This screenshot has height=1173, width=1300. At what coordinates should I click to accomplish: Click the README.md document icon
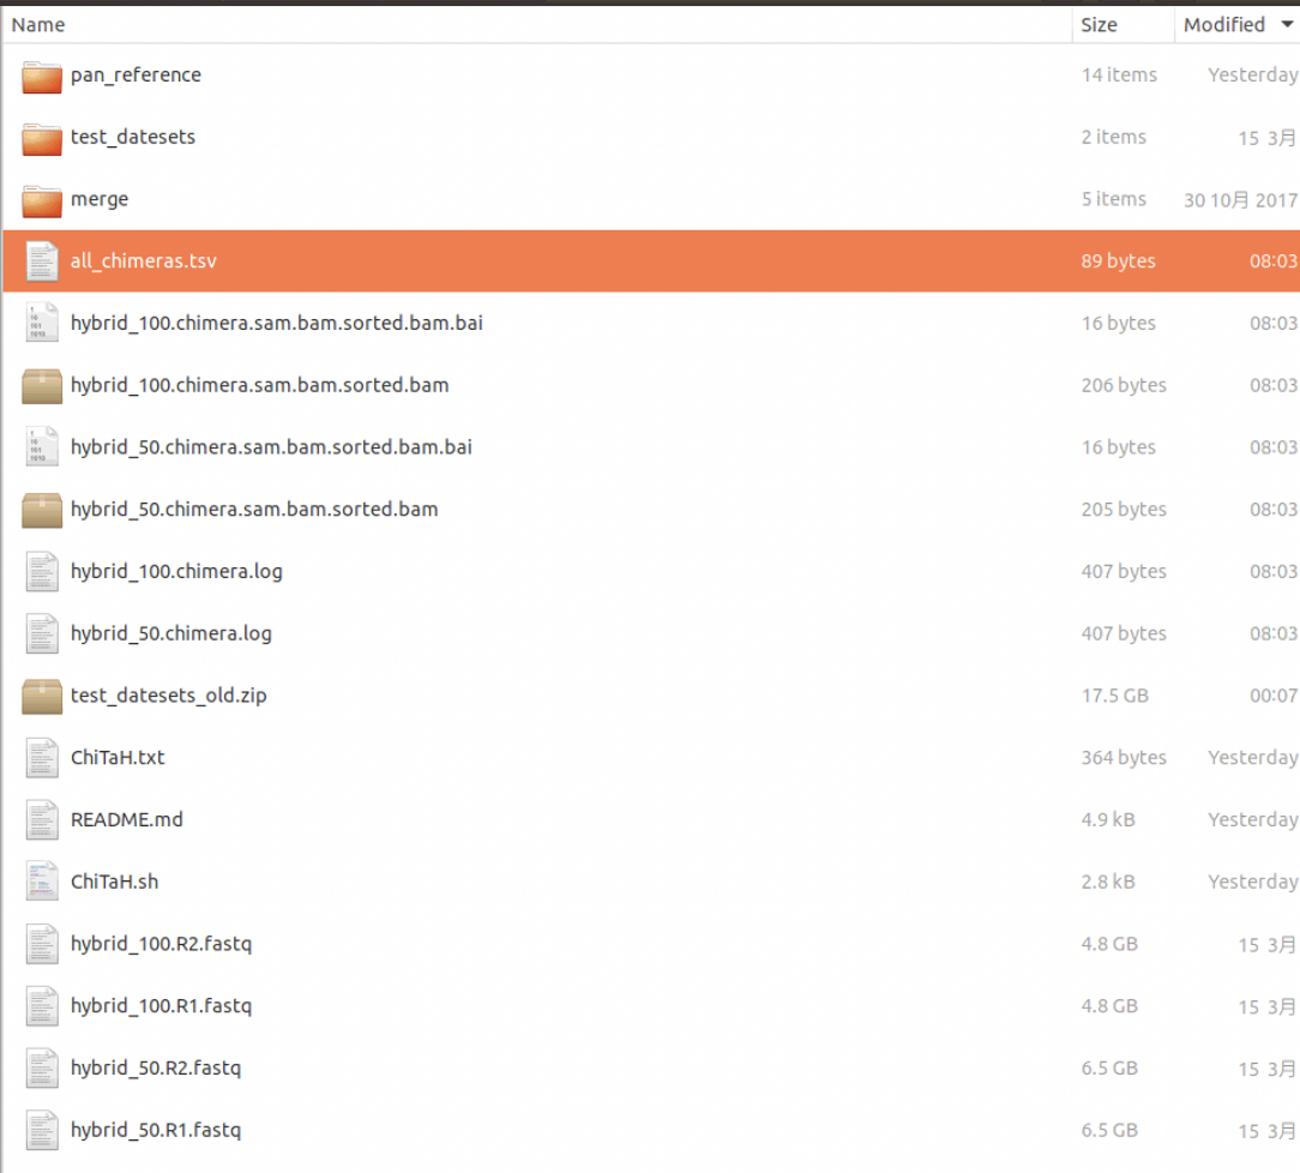42,820
